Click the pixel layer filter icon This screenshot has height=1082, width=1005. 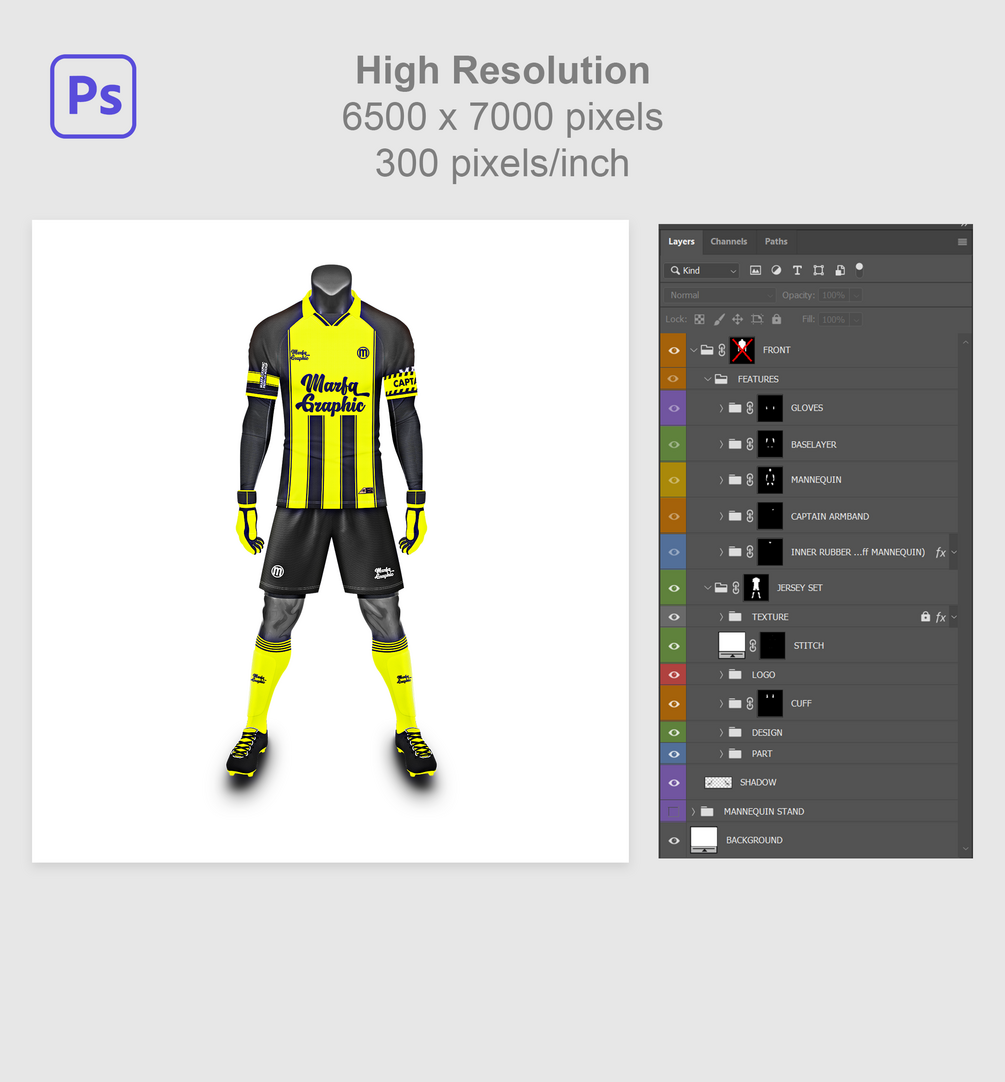click(x=755, y=270)
